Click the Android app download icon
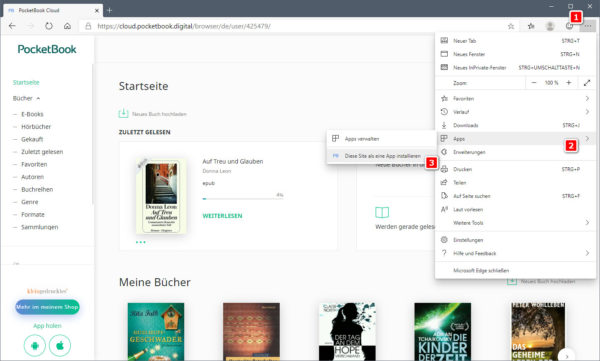Image resolution: width=600 pixels, height=361 pixels. point(35,345)
